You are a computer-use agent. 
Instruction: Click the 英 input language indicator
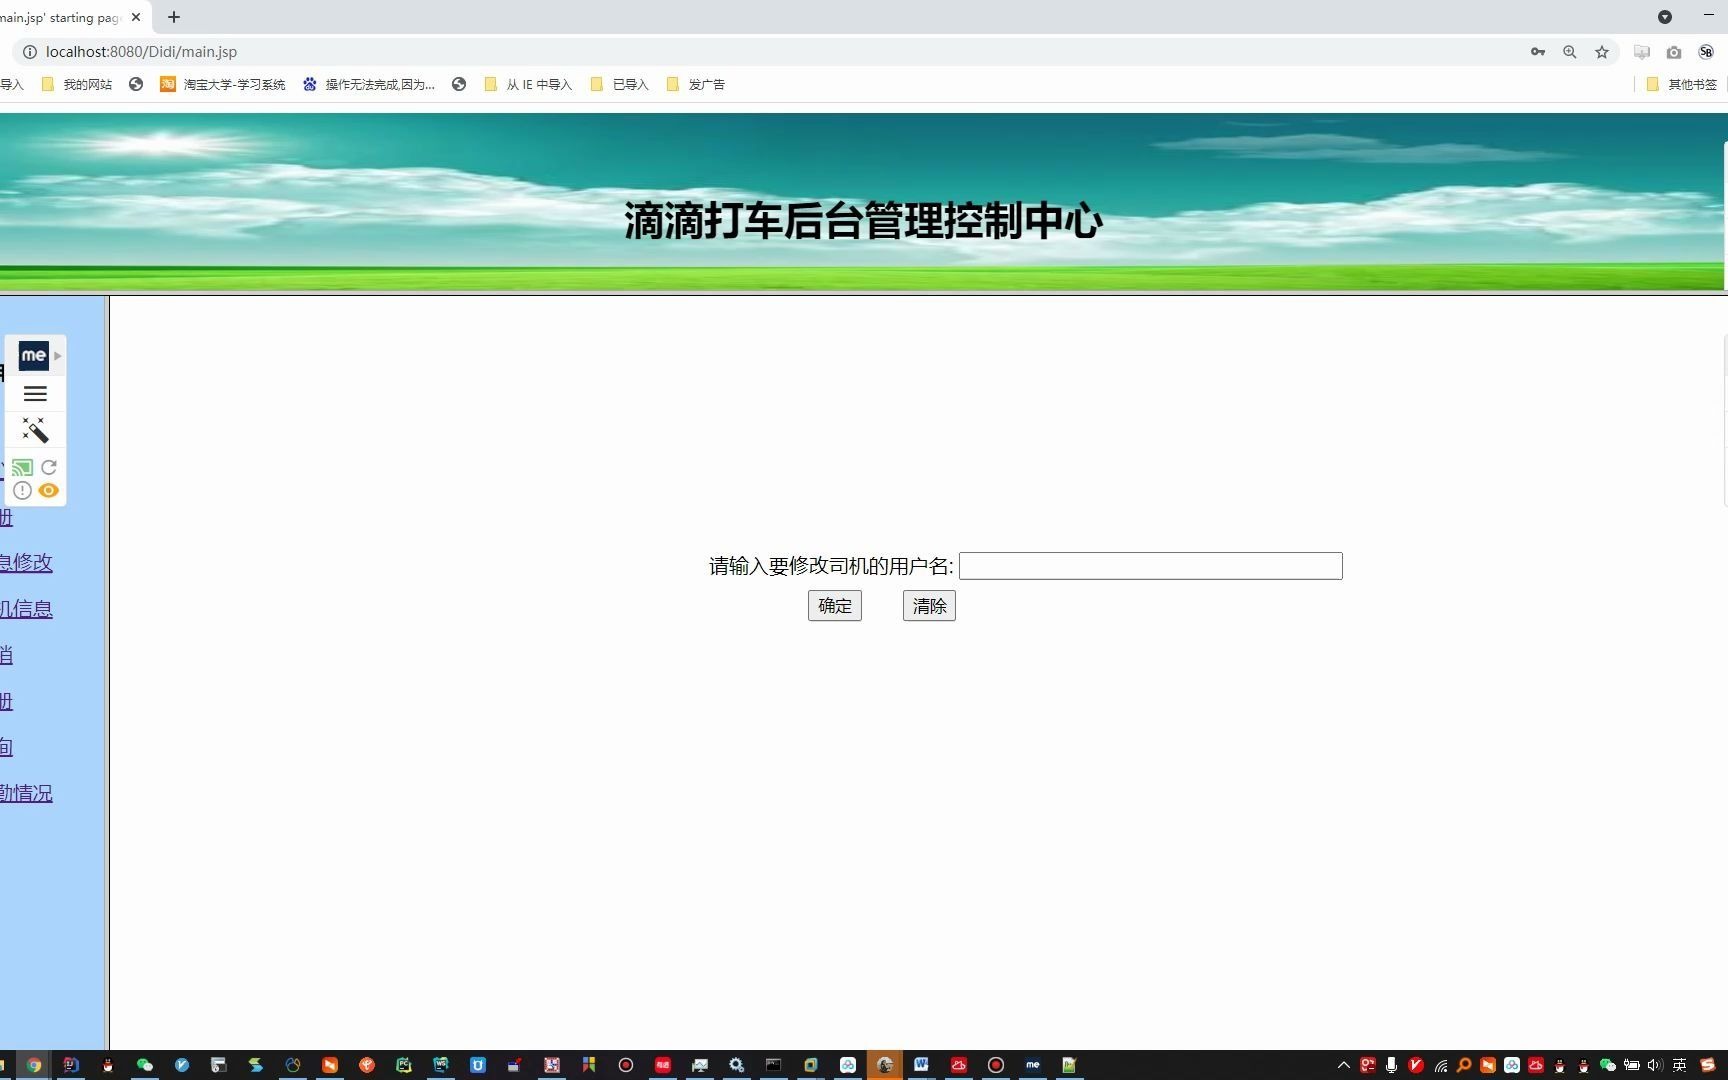coord(1679,1065)
